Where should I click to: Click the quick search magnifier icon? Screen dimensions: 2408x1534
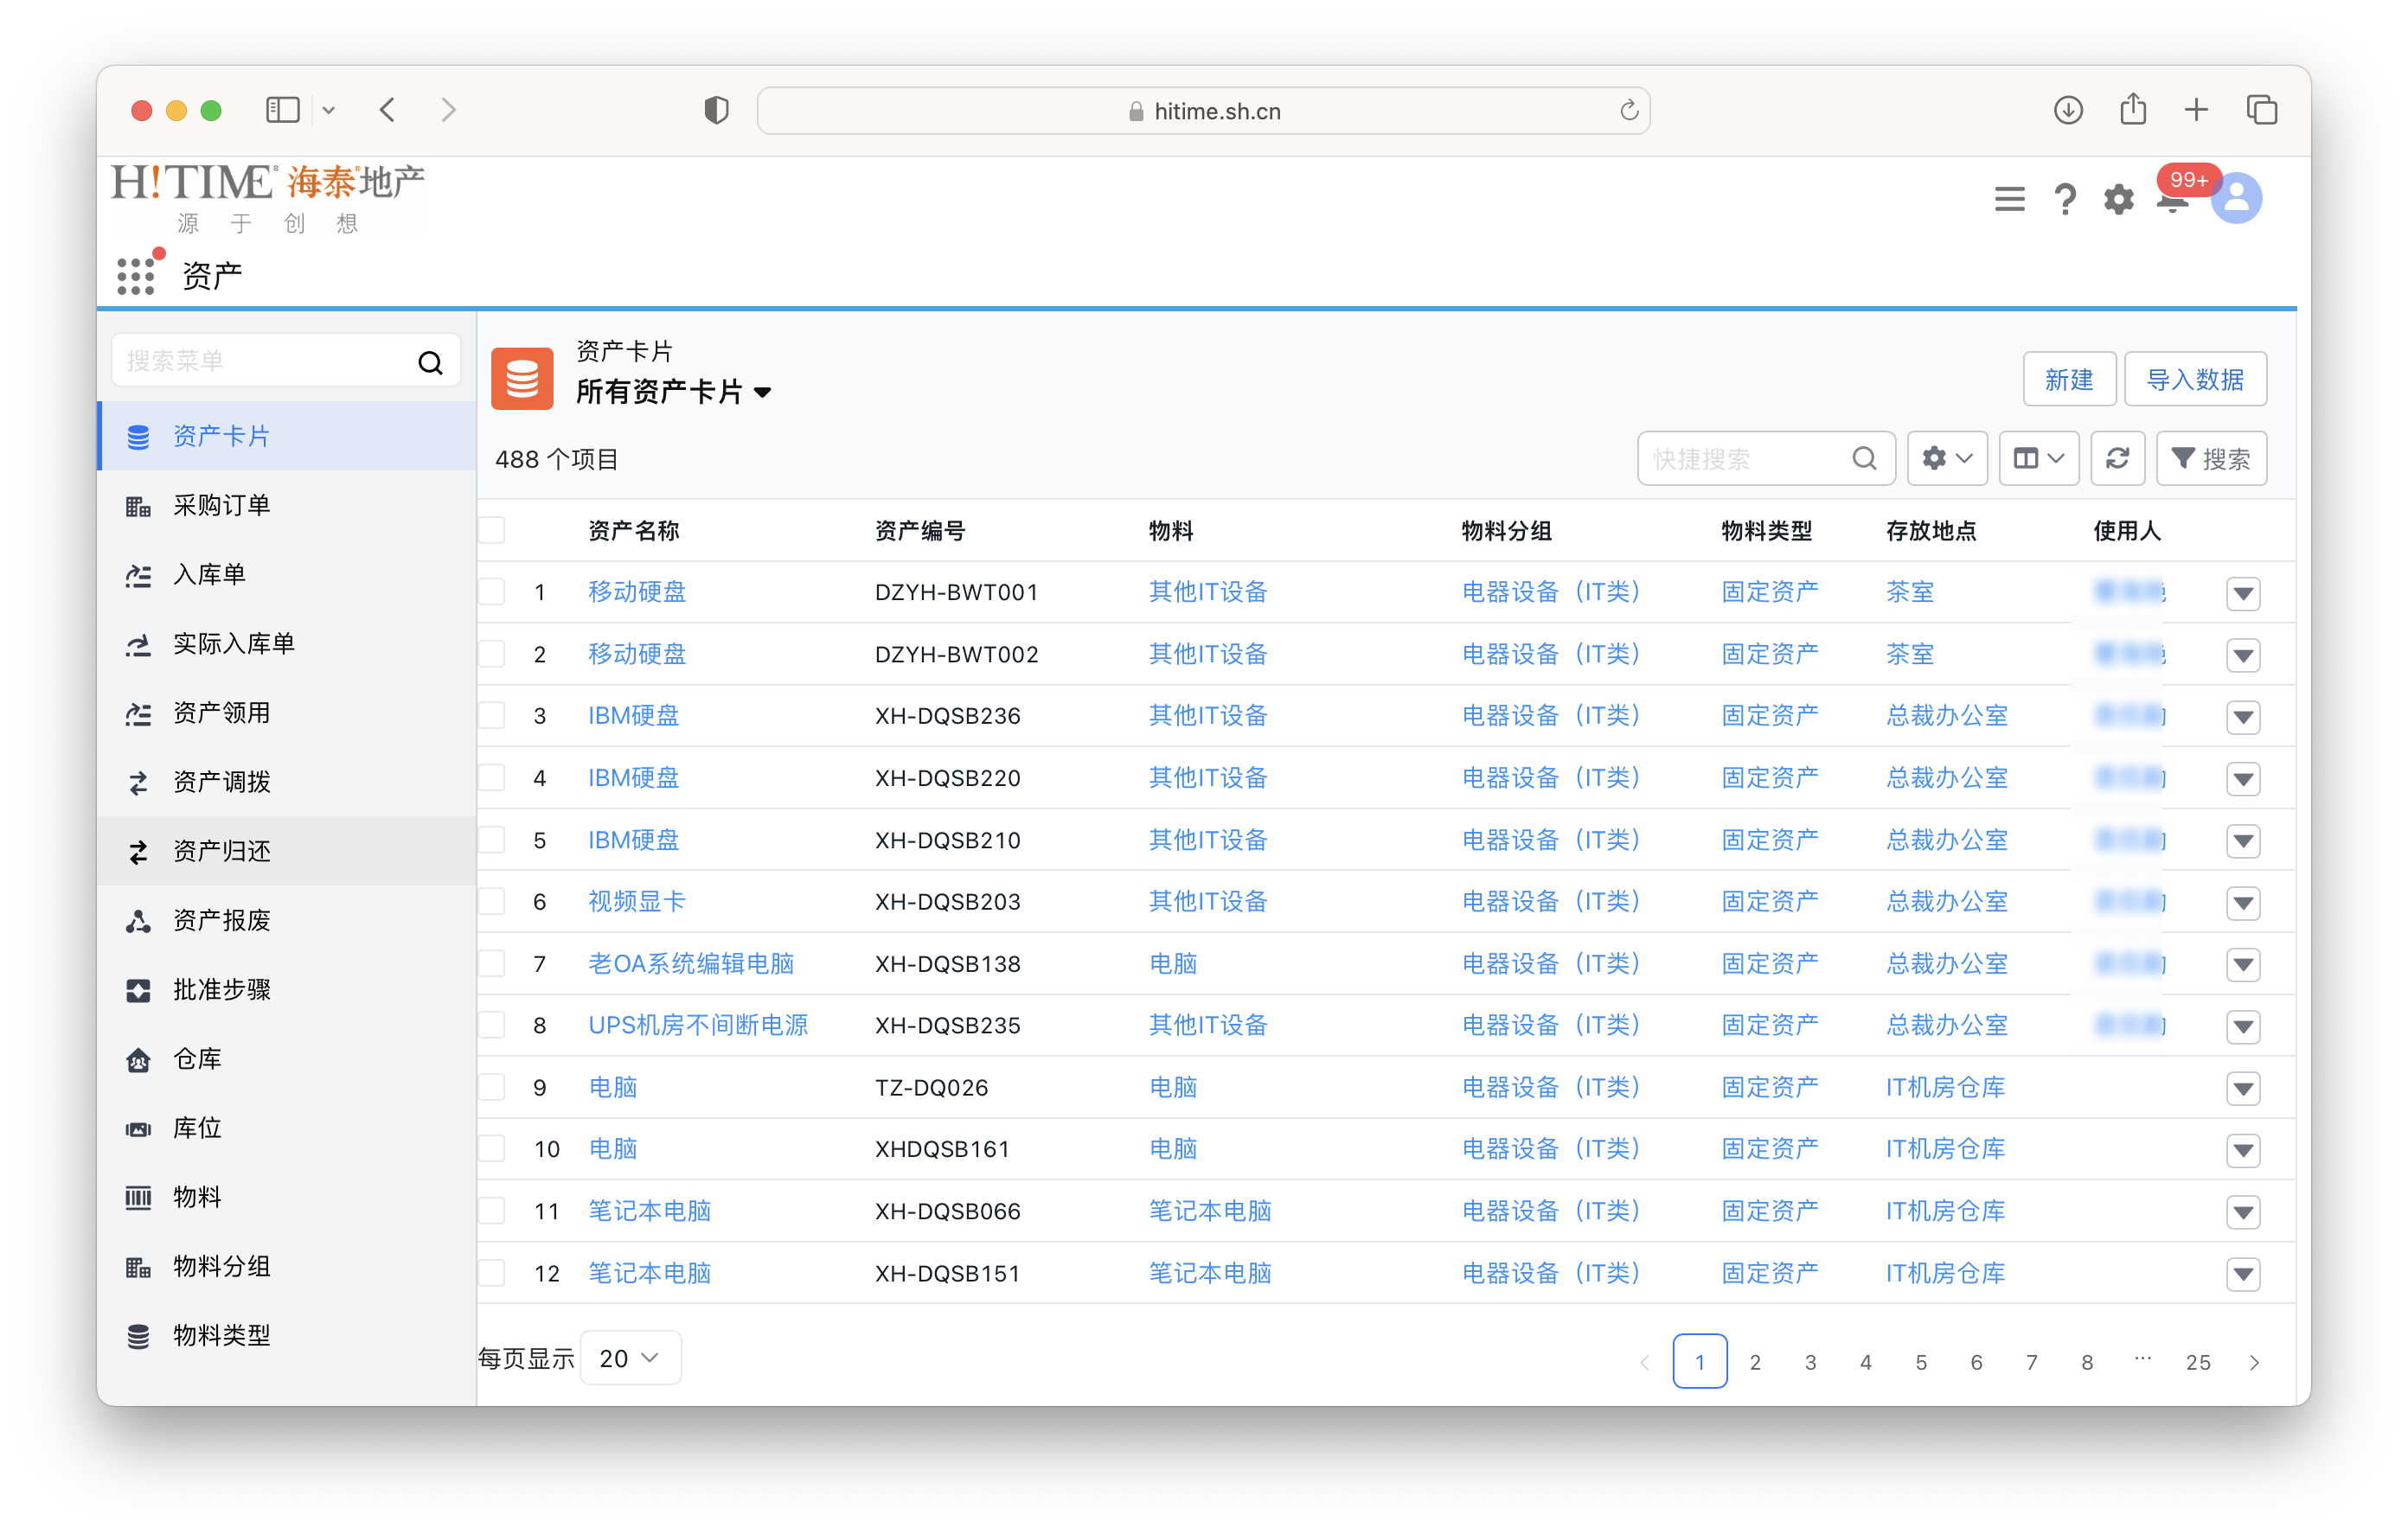point(1863,458)
